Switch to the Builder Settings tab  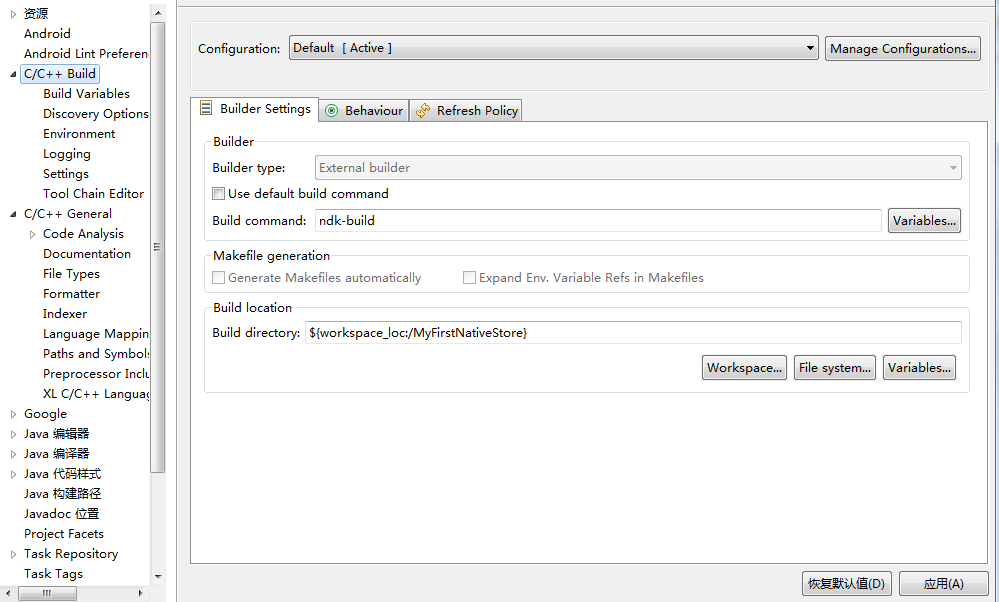pyautogui.click(x=255, y=109)
